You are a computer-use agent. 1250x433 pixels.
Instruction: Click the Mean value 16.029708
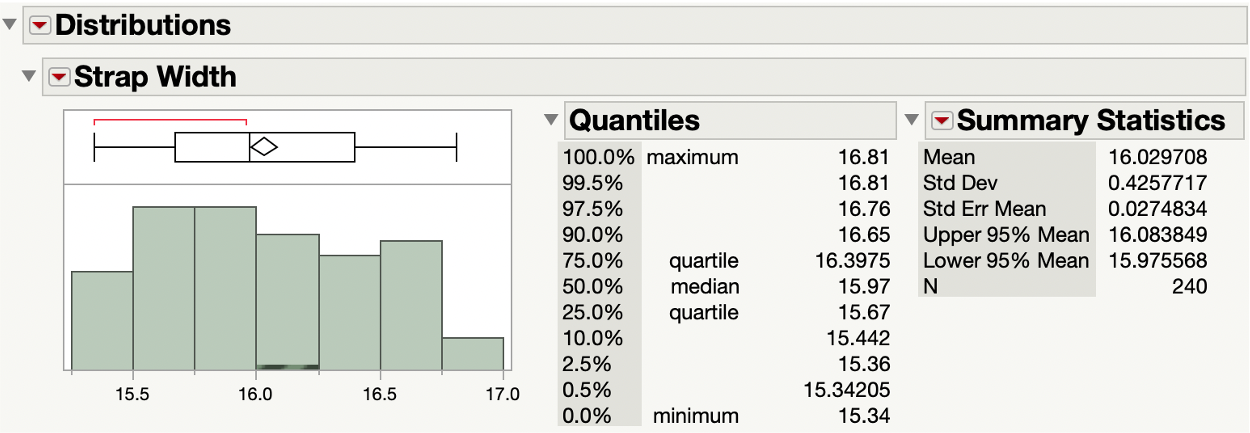[x=1157, y=157]
